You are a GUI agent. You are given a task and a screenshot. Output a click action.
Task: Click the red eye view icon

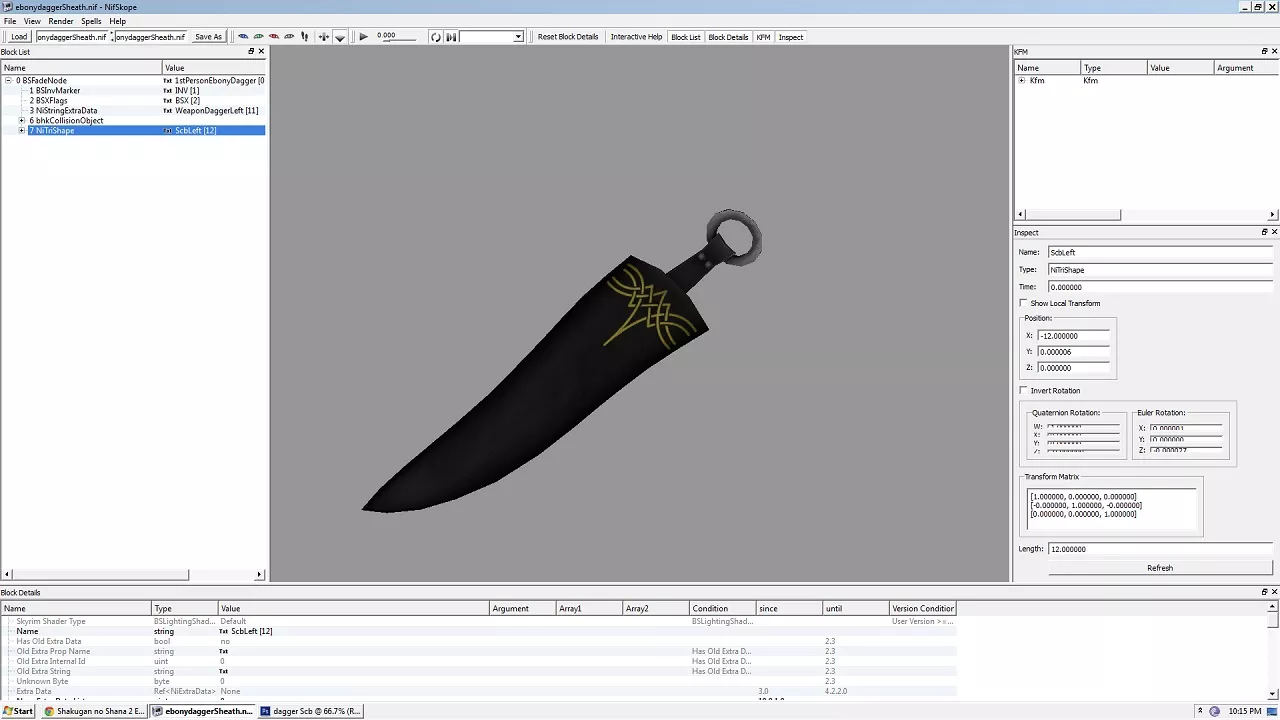[x=273, y=37]
